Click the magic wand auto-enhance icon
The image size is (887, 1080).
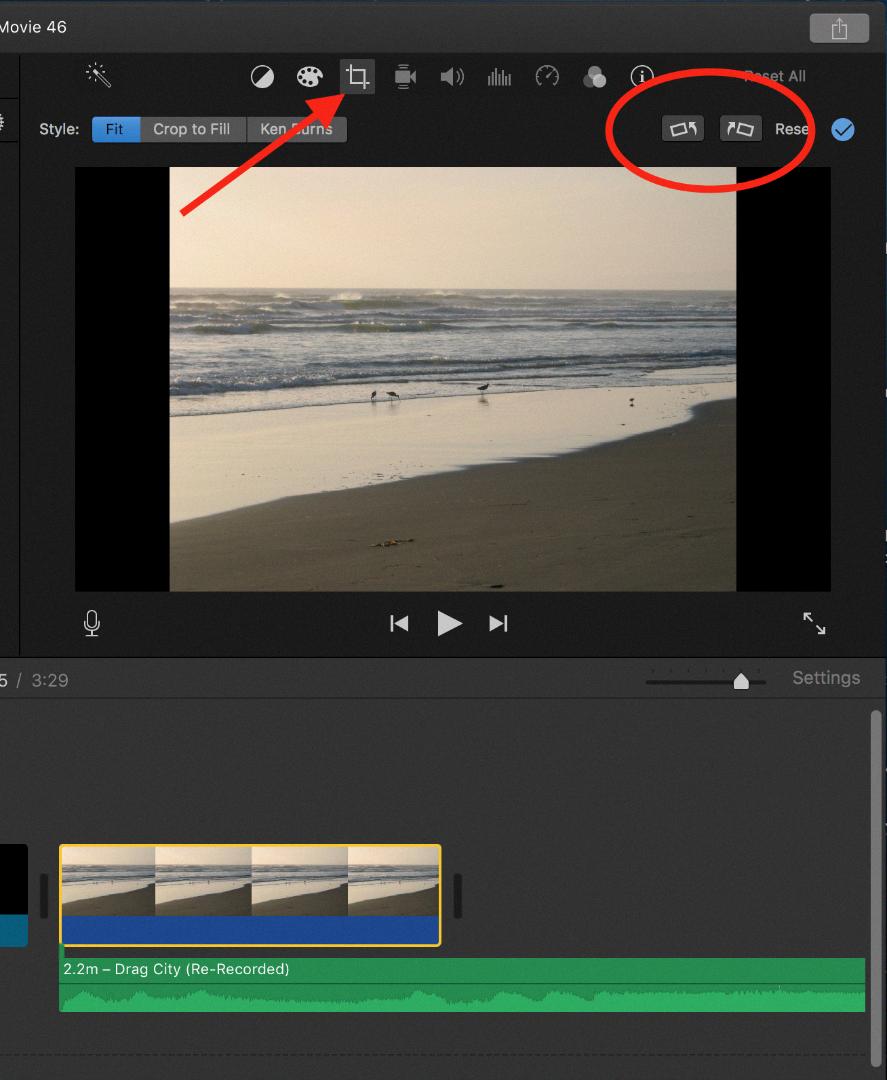[x=98, y=76]
